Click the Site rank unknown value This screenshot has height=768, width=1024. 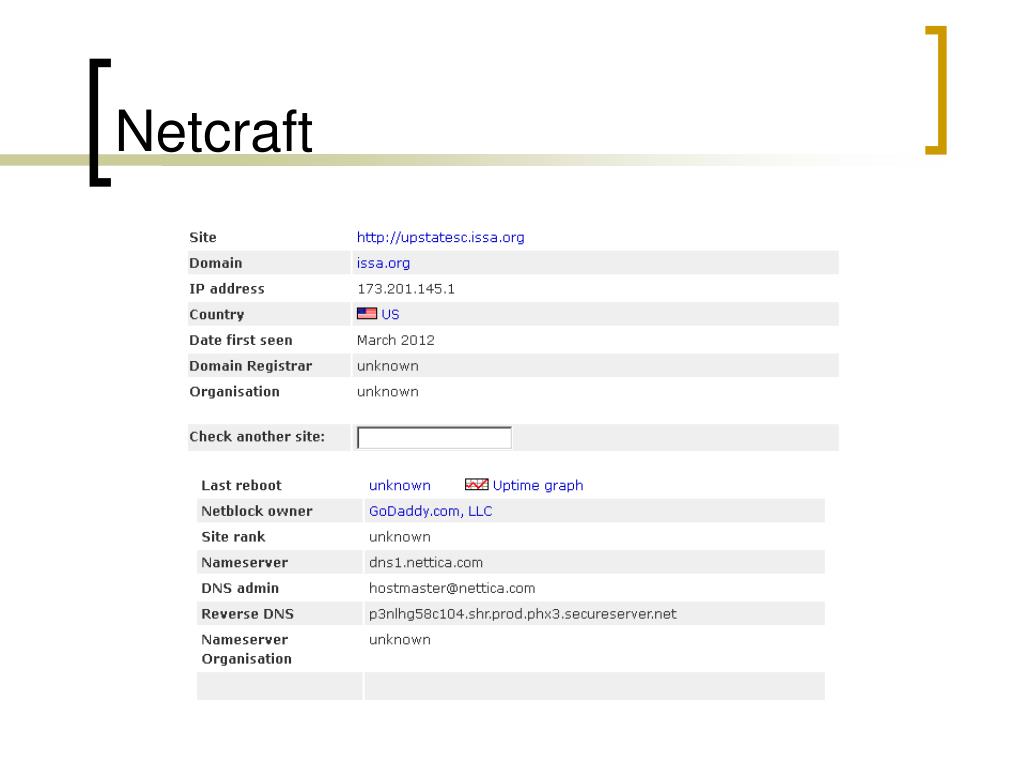click(x=400, y=537)
